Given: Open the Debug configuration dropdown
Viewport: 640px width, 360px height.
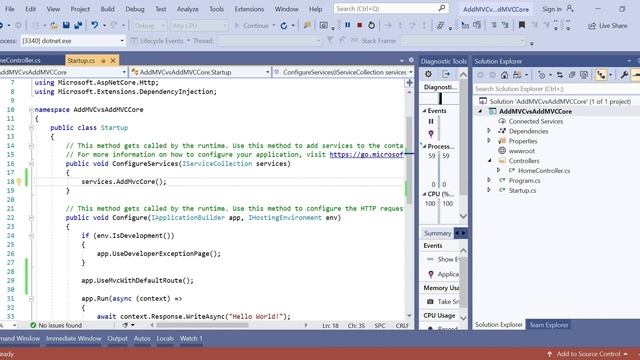Looking at the screenshot, I should point(150,26).
